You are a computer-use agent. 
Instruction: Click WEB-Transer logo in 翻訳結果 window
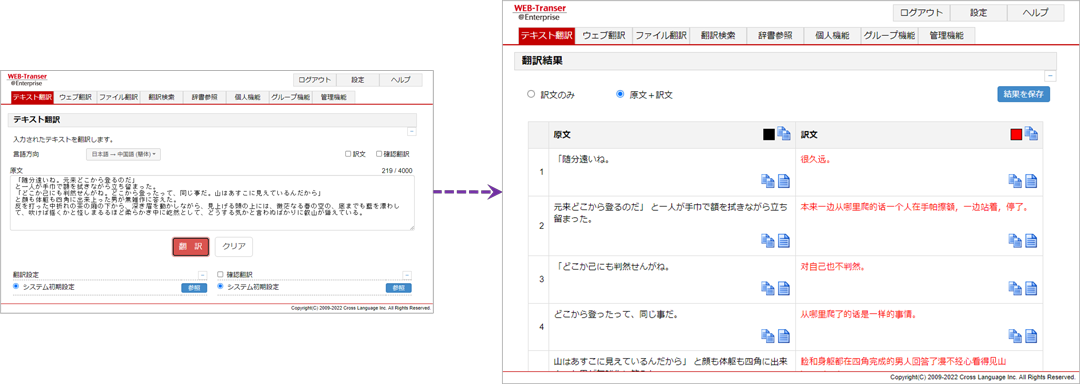539,13
